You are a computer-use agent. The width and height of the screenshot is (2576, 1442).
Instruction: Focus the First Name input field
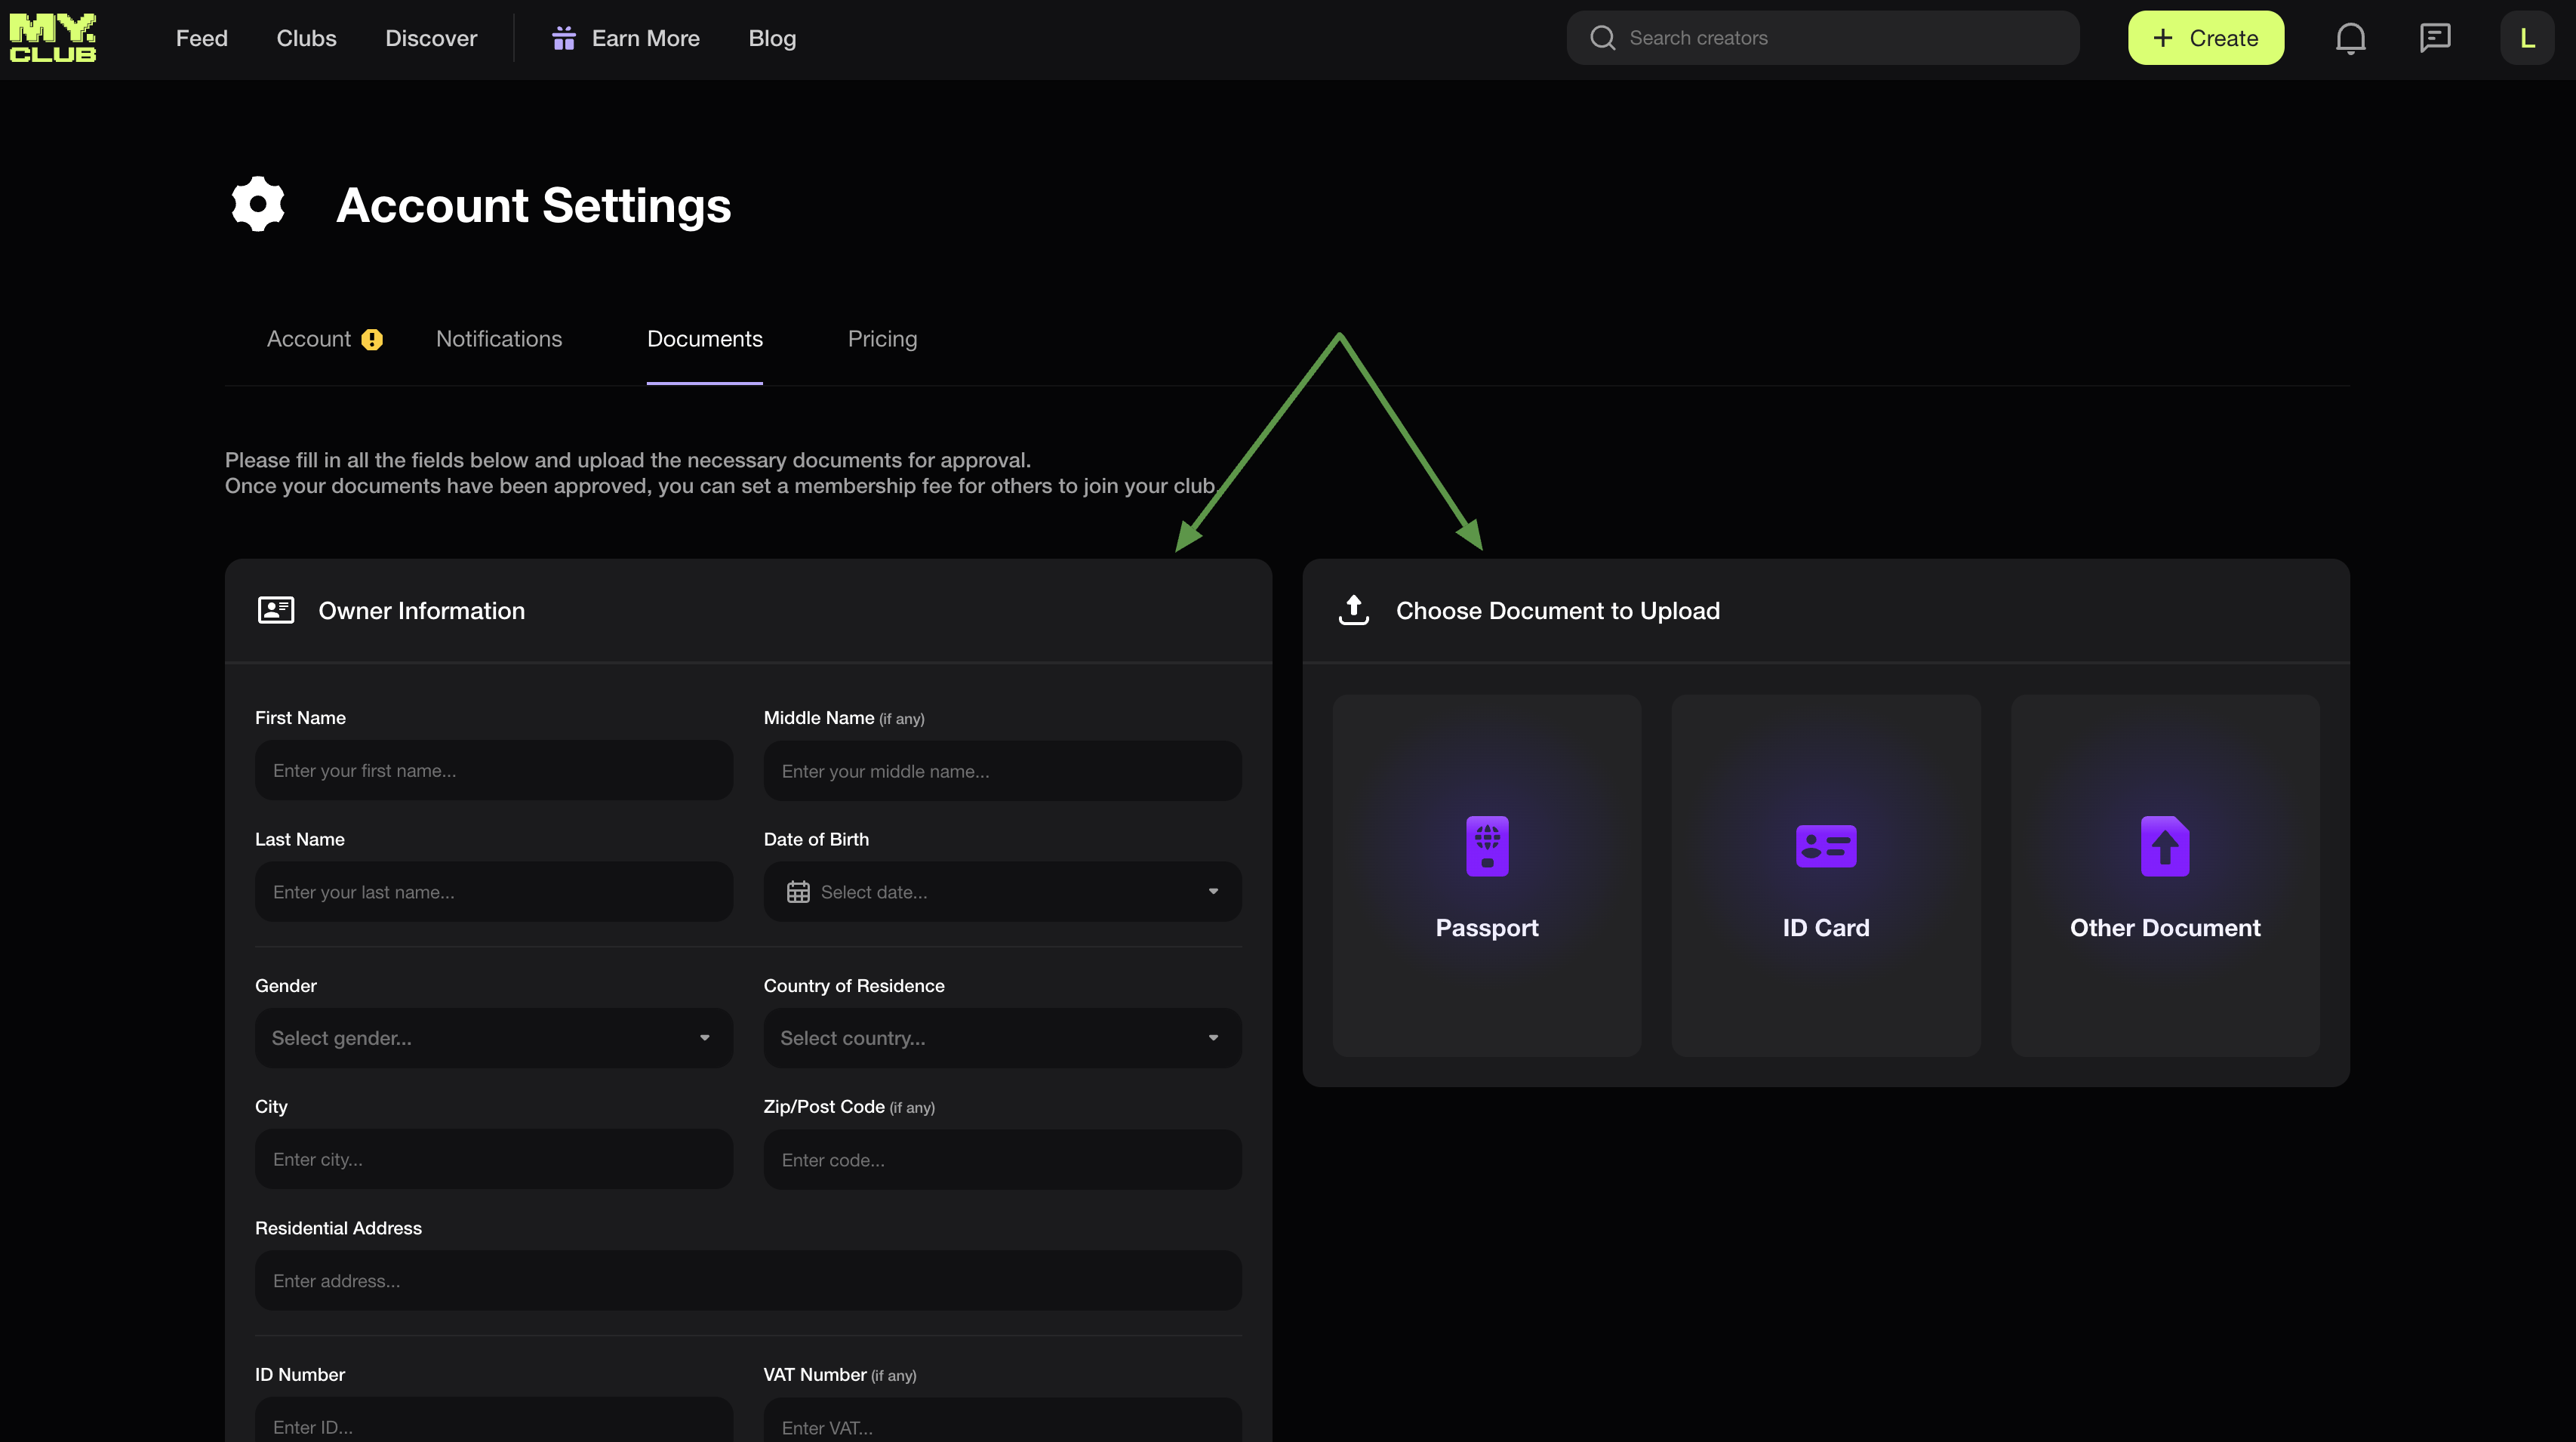493,770
